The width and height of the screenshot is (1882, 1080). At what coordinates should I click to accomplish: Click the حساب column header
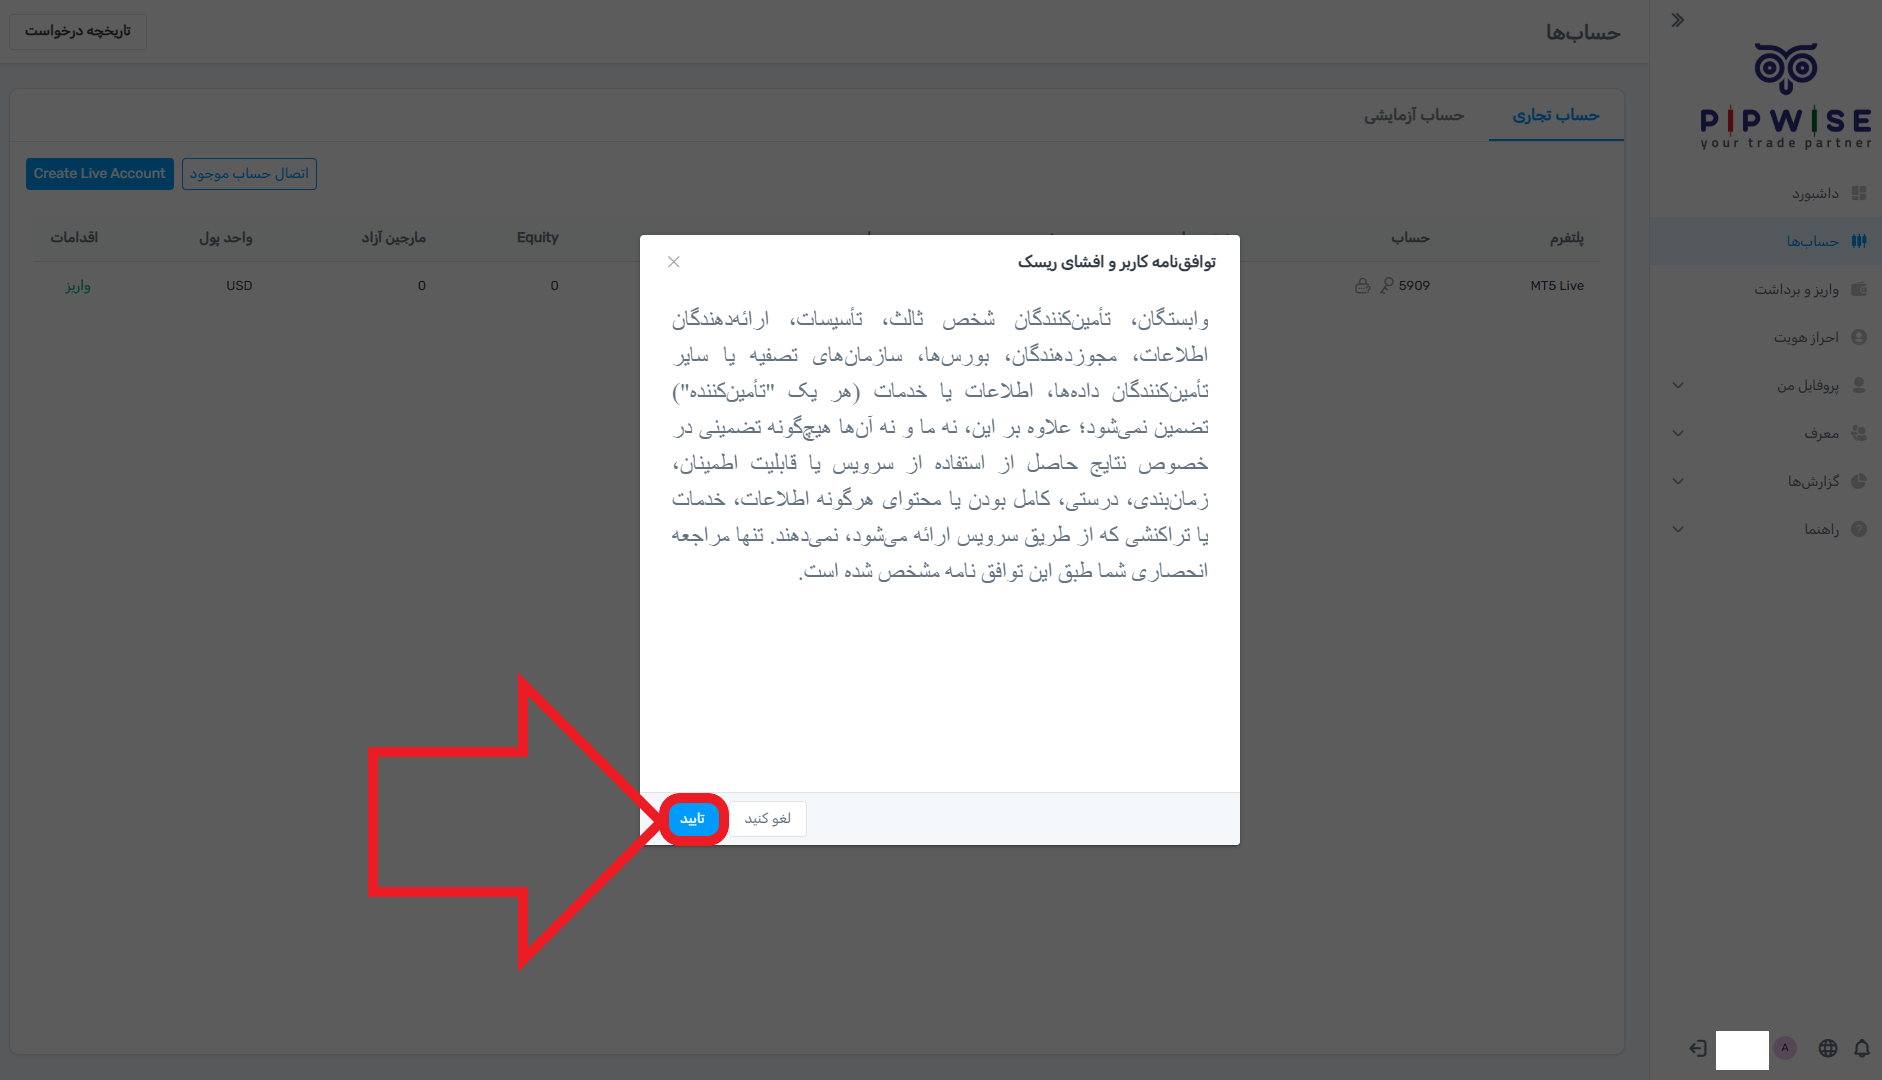(1410, 237)
